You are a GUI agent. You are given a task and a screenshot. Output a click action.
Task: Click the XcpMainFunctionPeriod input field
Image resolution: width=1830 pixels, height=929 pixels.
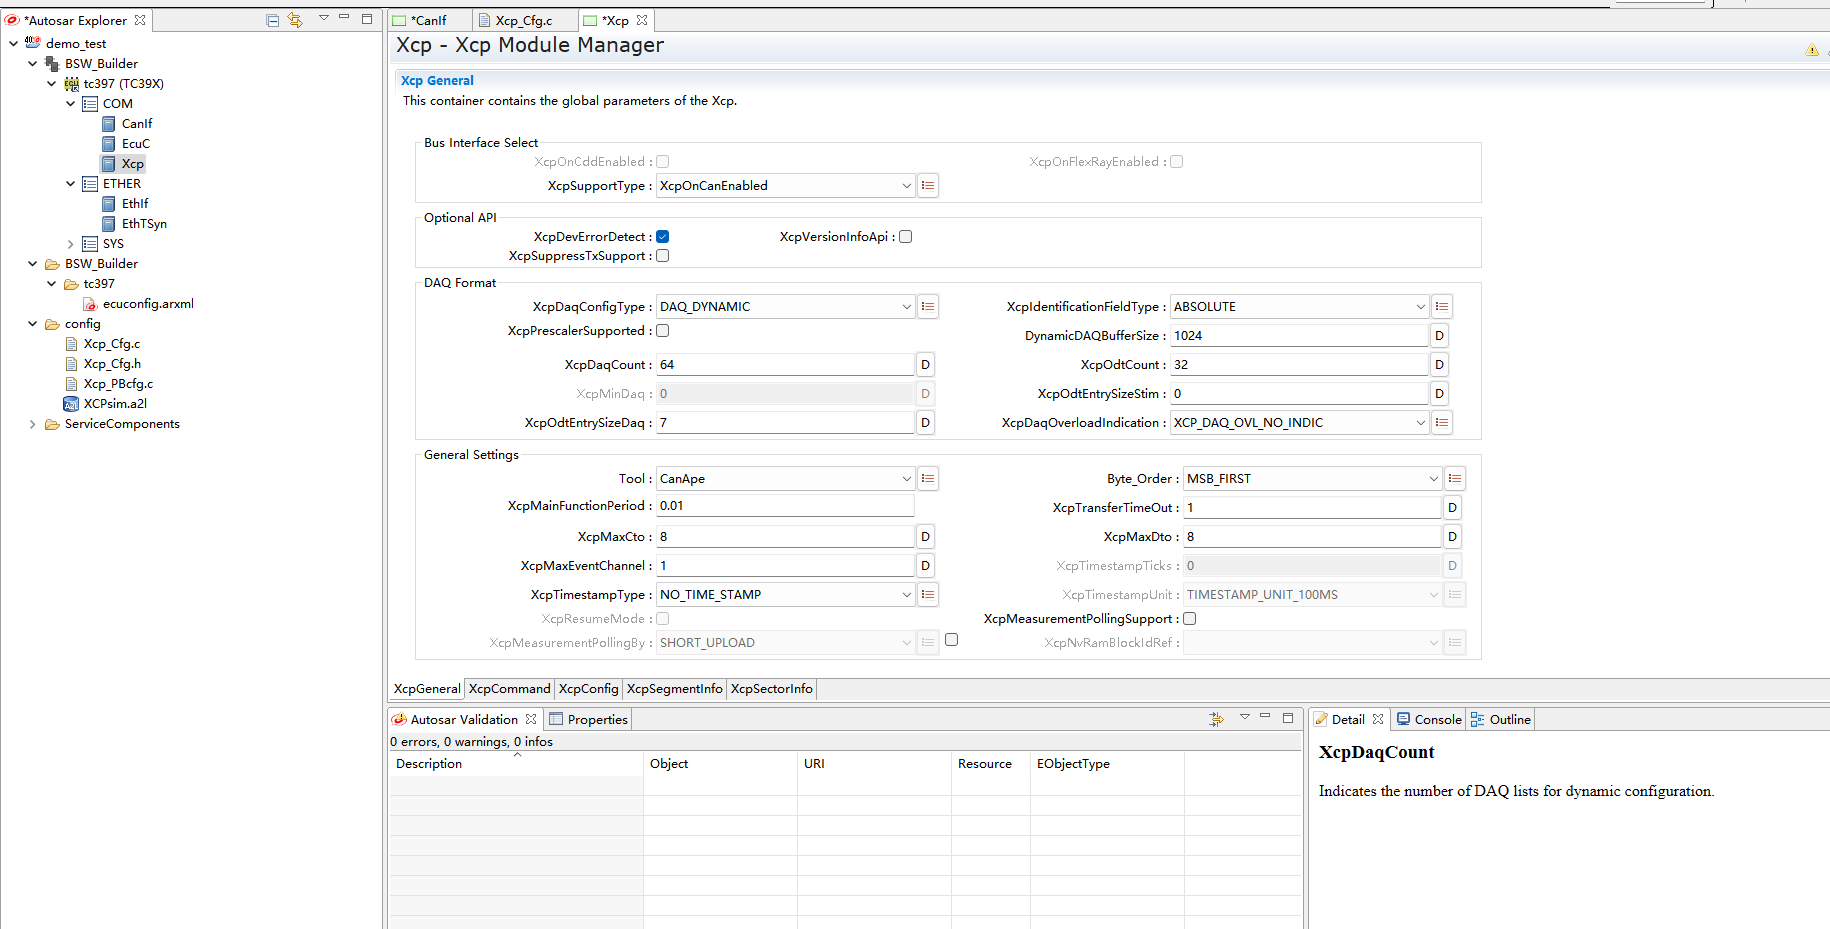[785, 506]
